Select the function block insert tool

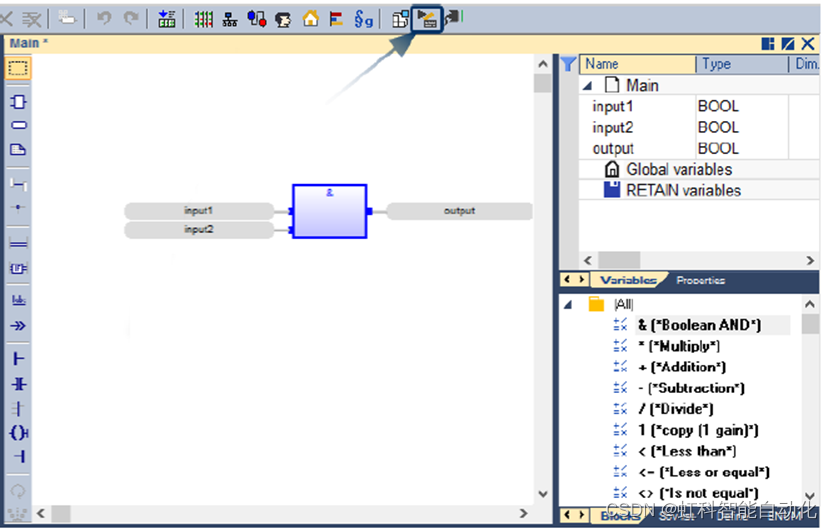(19, 101)
